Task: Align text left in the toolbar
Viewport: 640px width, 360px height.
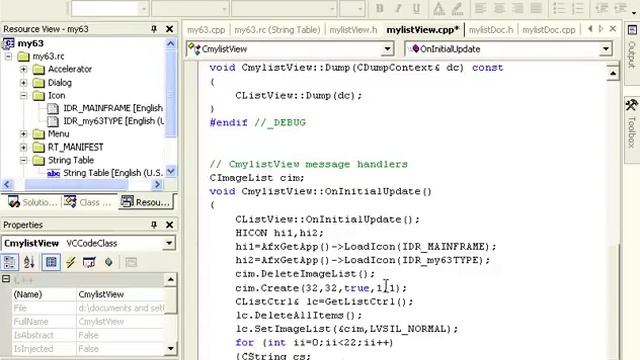Action: pos(480,8)
